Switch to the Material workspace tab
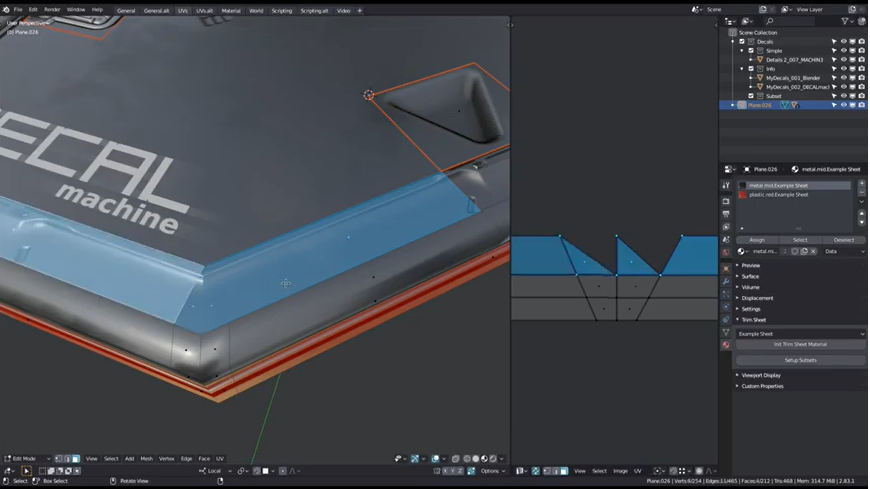This screenshot has height=489, width=870. pyautogui.click(x=231, y=11)
